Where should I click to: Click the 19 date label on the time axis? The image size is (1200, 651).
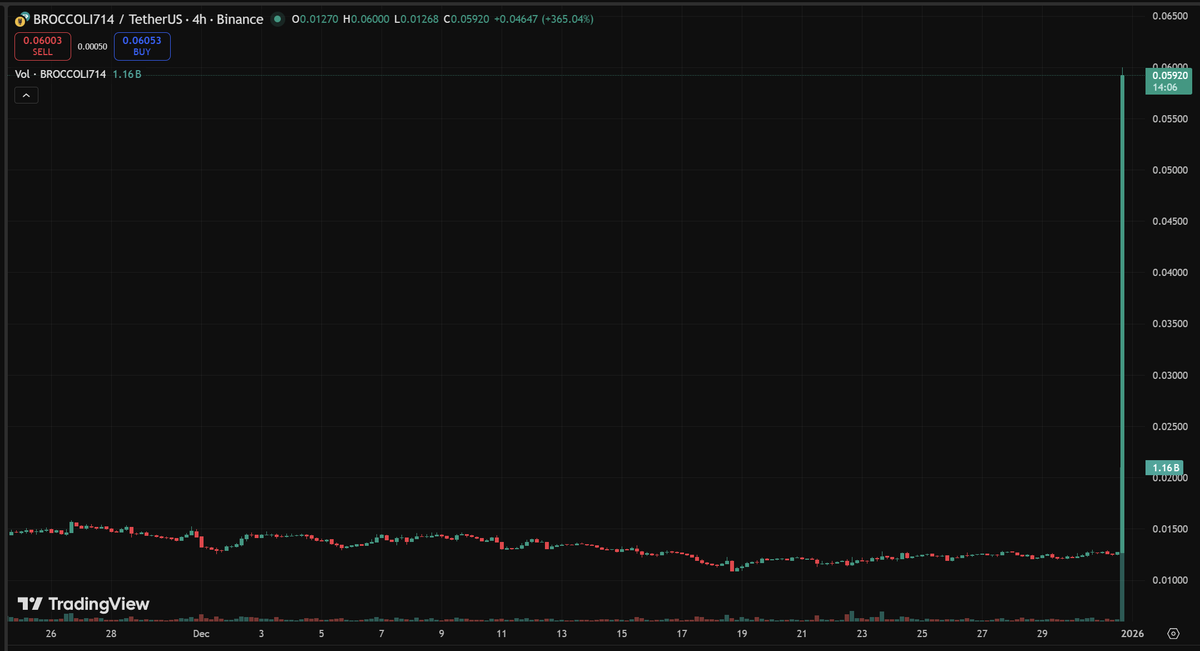(x=742, y=634)
